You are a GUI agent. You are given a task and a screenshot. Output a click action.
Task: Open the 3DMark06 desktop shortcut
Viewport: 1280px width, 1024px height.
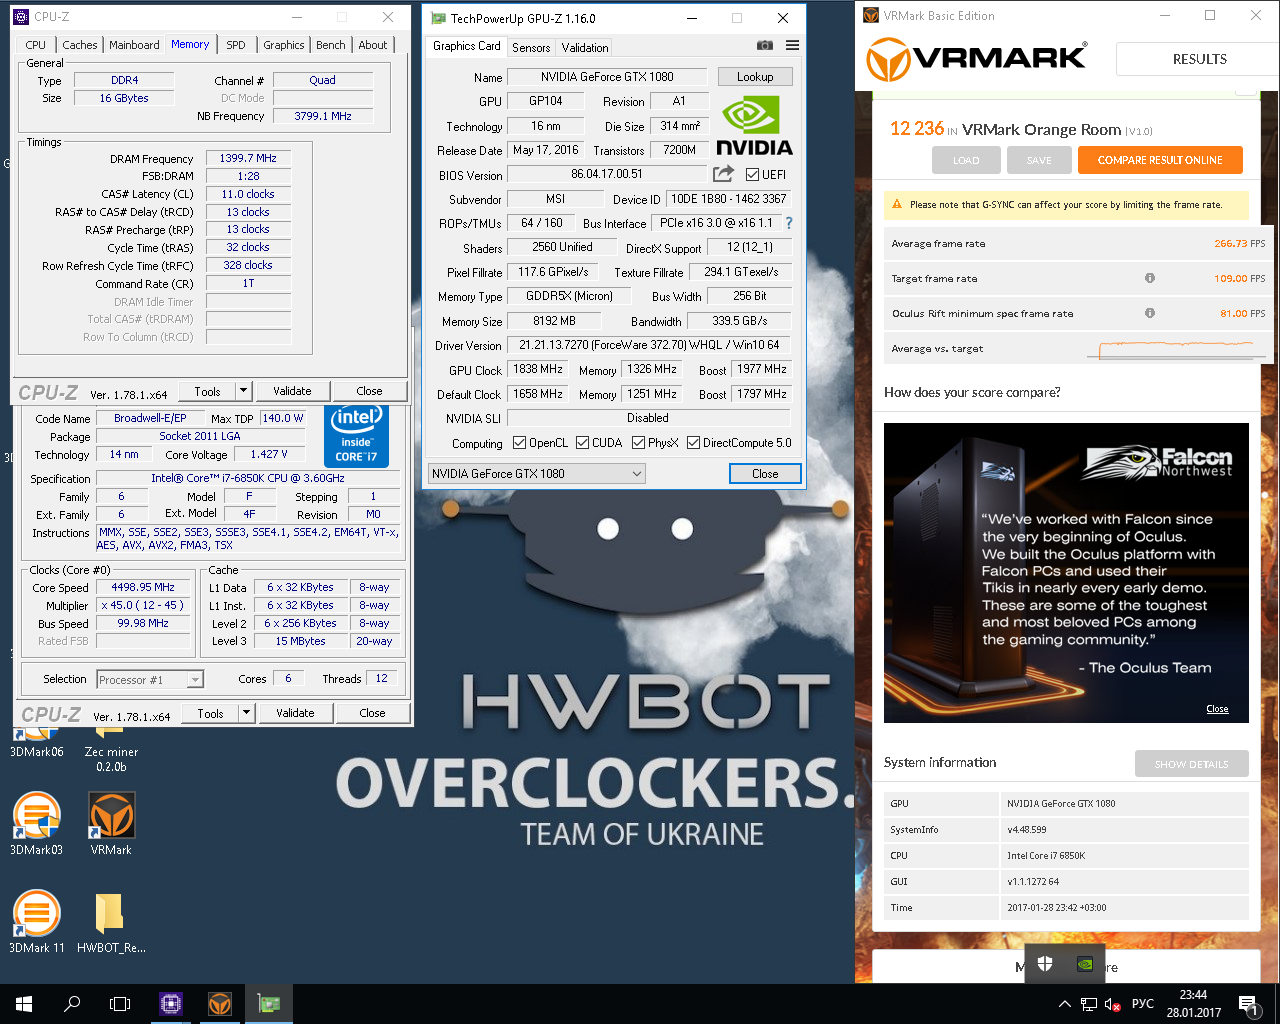point(36,743)
